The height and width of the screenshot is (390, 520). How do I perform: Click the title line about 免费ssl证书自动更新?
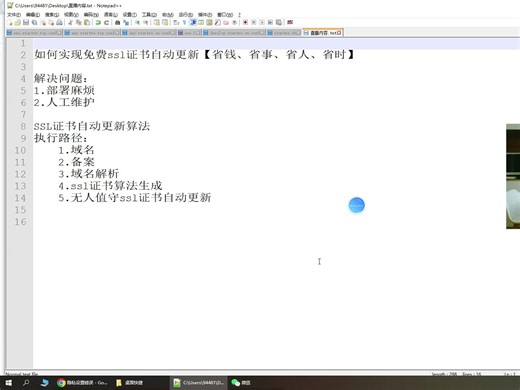pos(194,54)
